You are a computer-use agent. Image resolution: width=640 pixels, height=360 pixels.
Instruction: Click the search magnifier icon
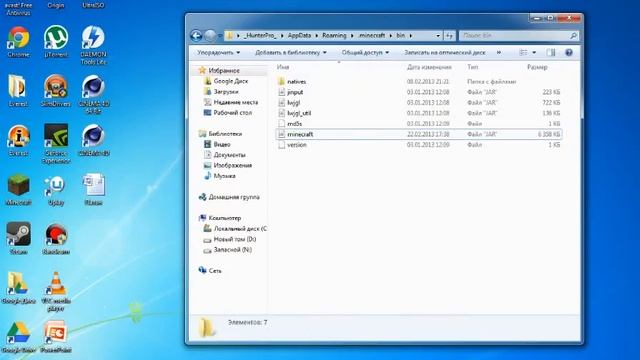point(573,36)
